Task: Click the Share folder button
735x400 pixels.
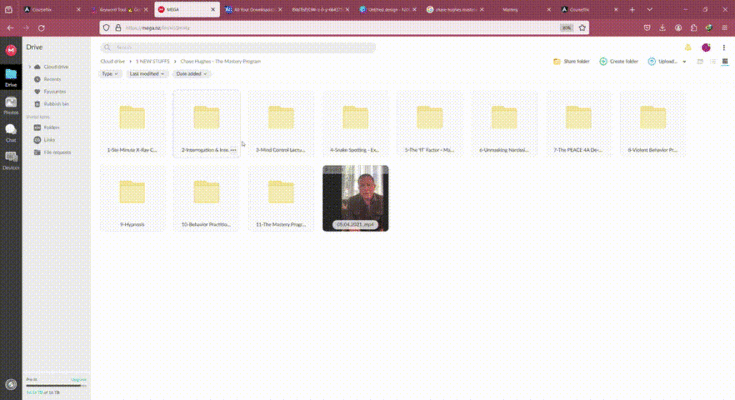Action: click(571, 61)
